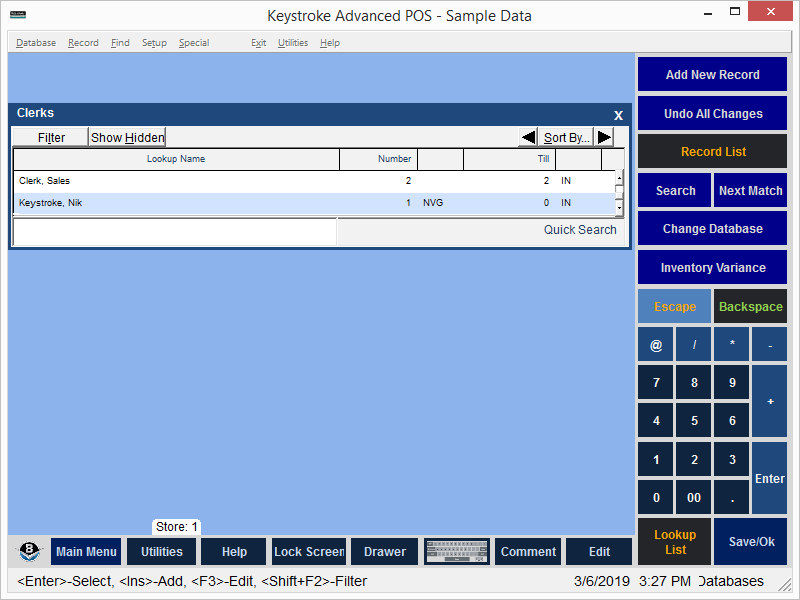Click the on-screen keyboard icon
Image resolution: width=800 pixels, height=600 pixels.
coord(456,552)
